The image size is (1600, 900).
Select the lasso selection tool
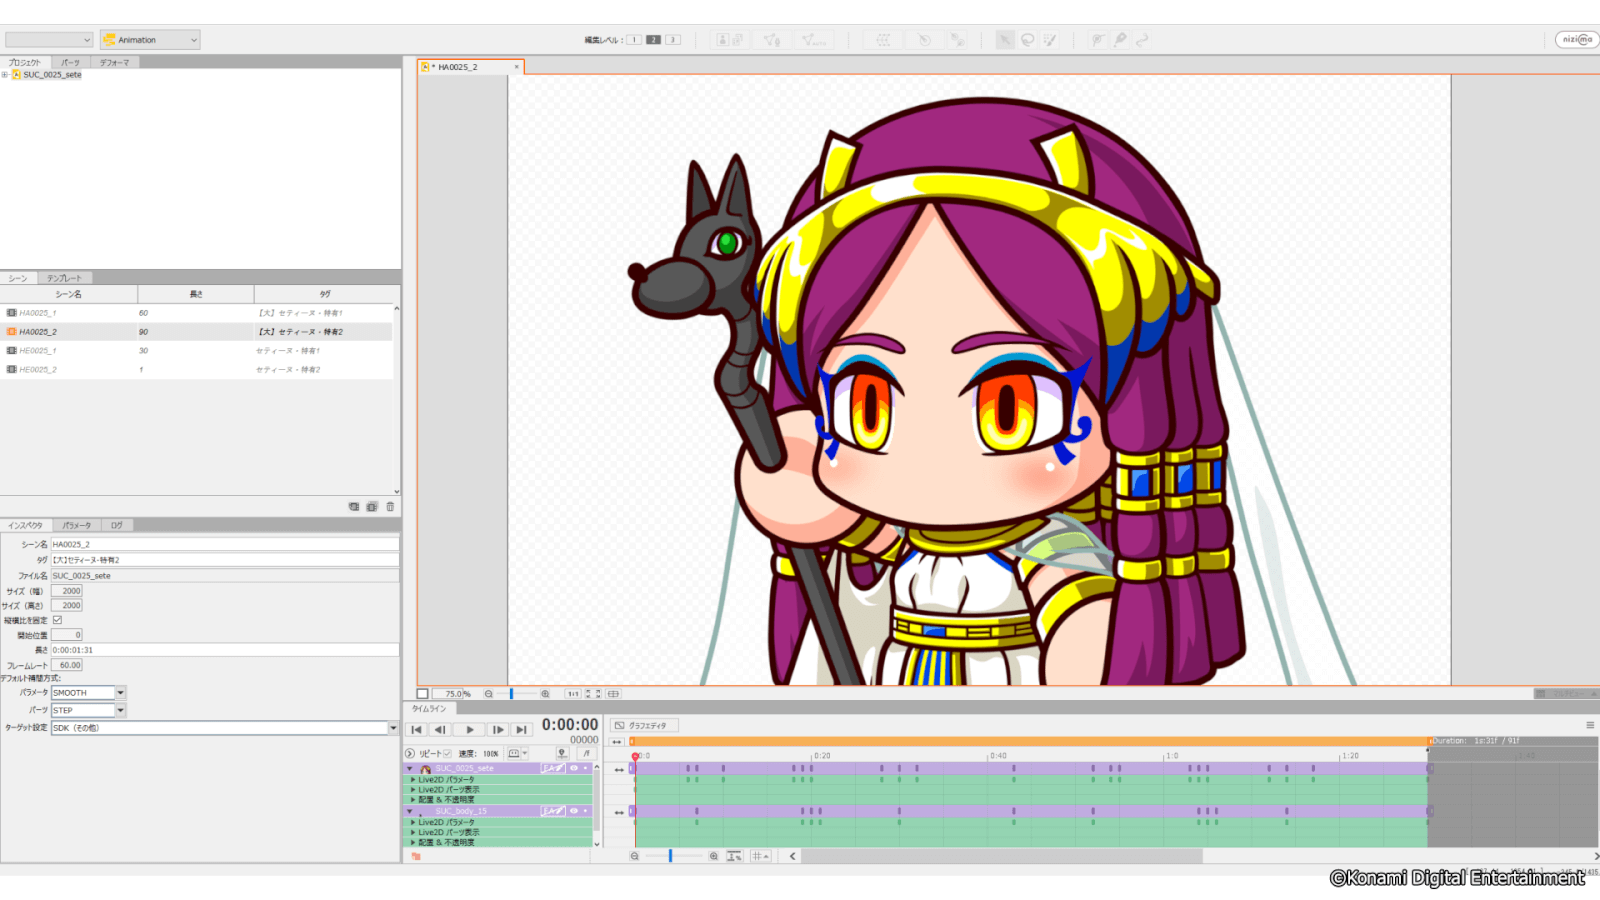[1027, 40]
